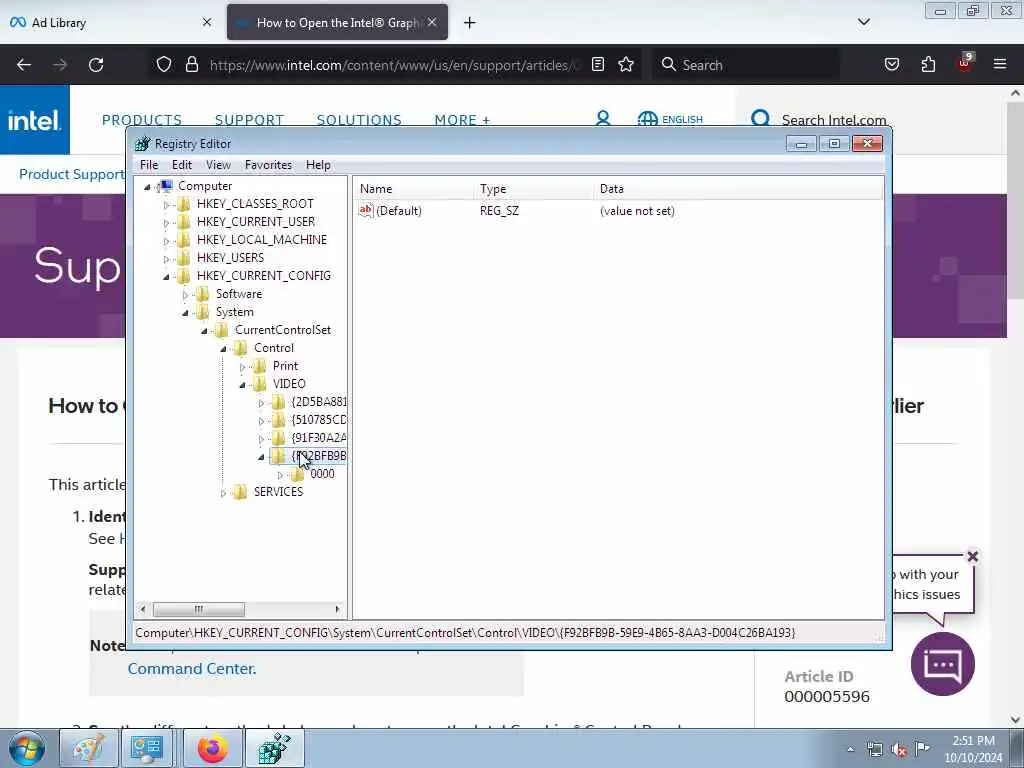
Task: Open the Windows Start orb
Action: 27,749
